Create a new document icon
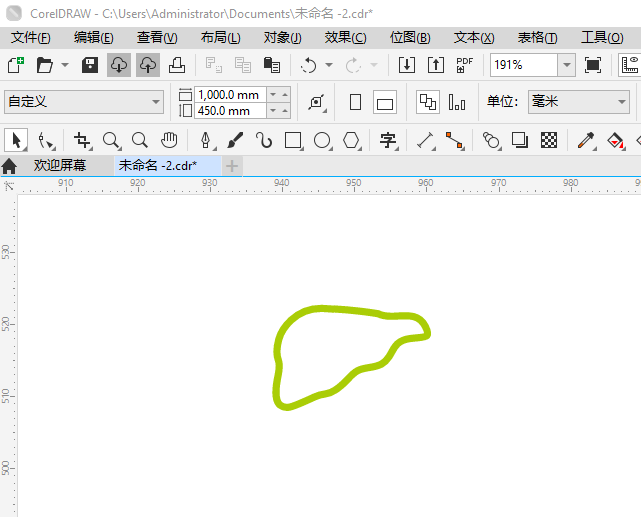This screenshot has height=517, width=641. tap(16, 65)
